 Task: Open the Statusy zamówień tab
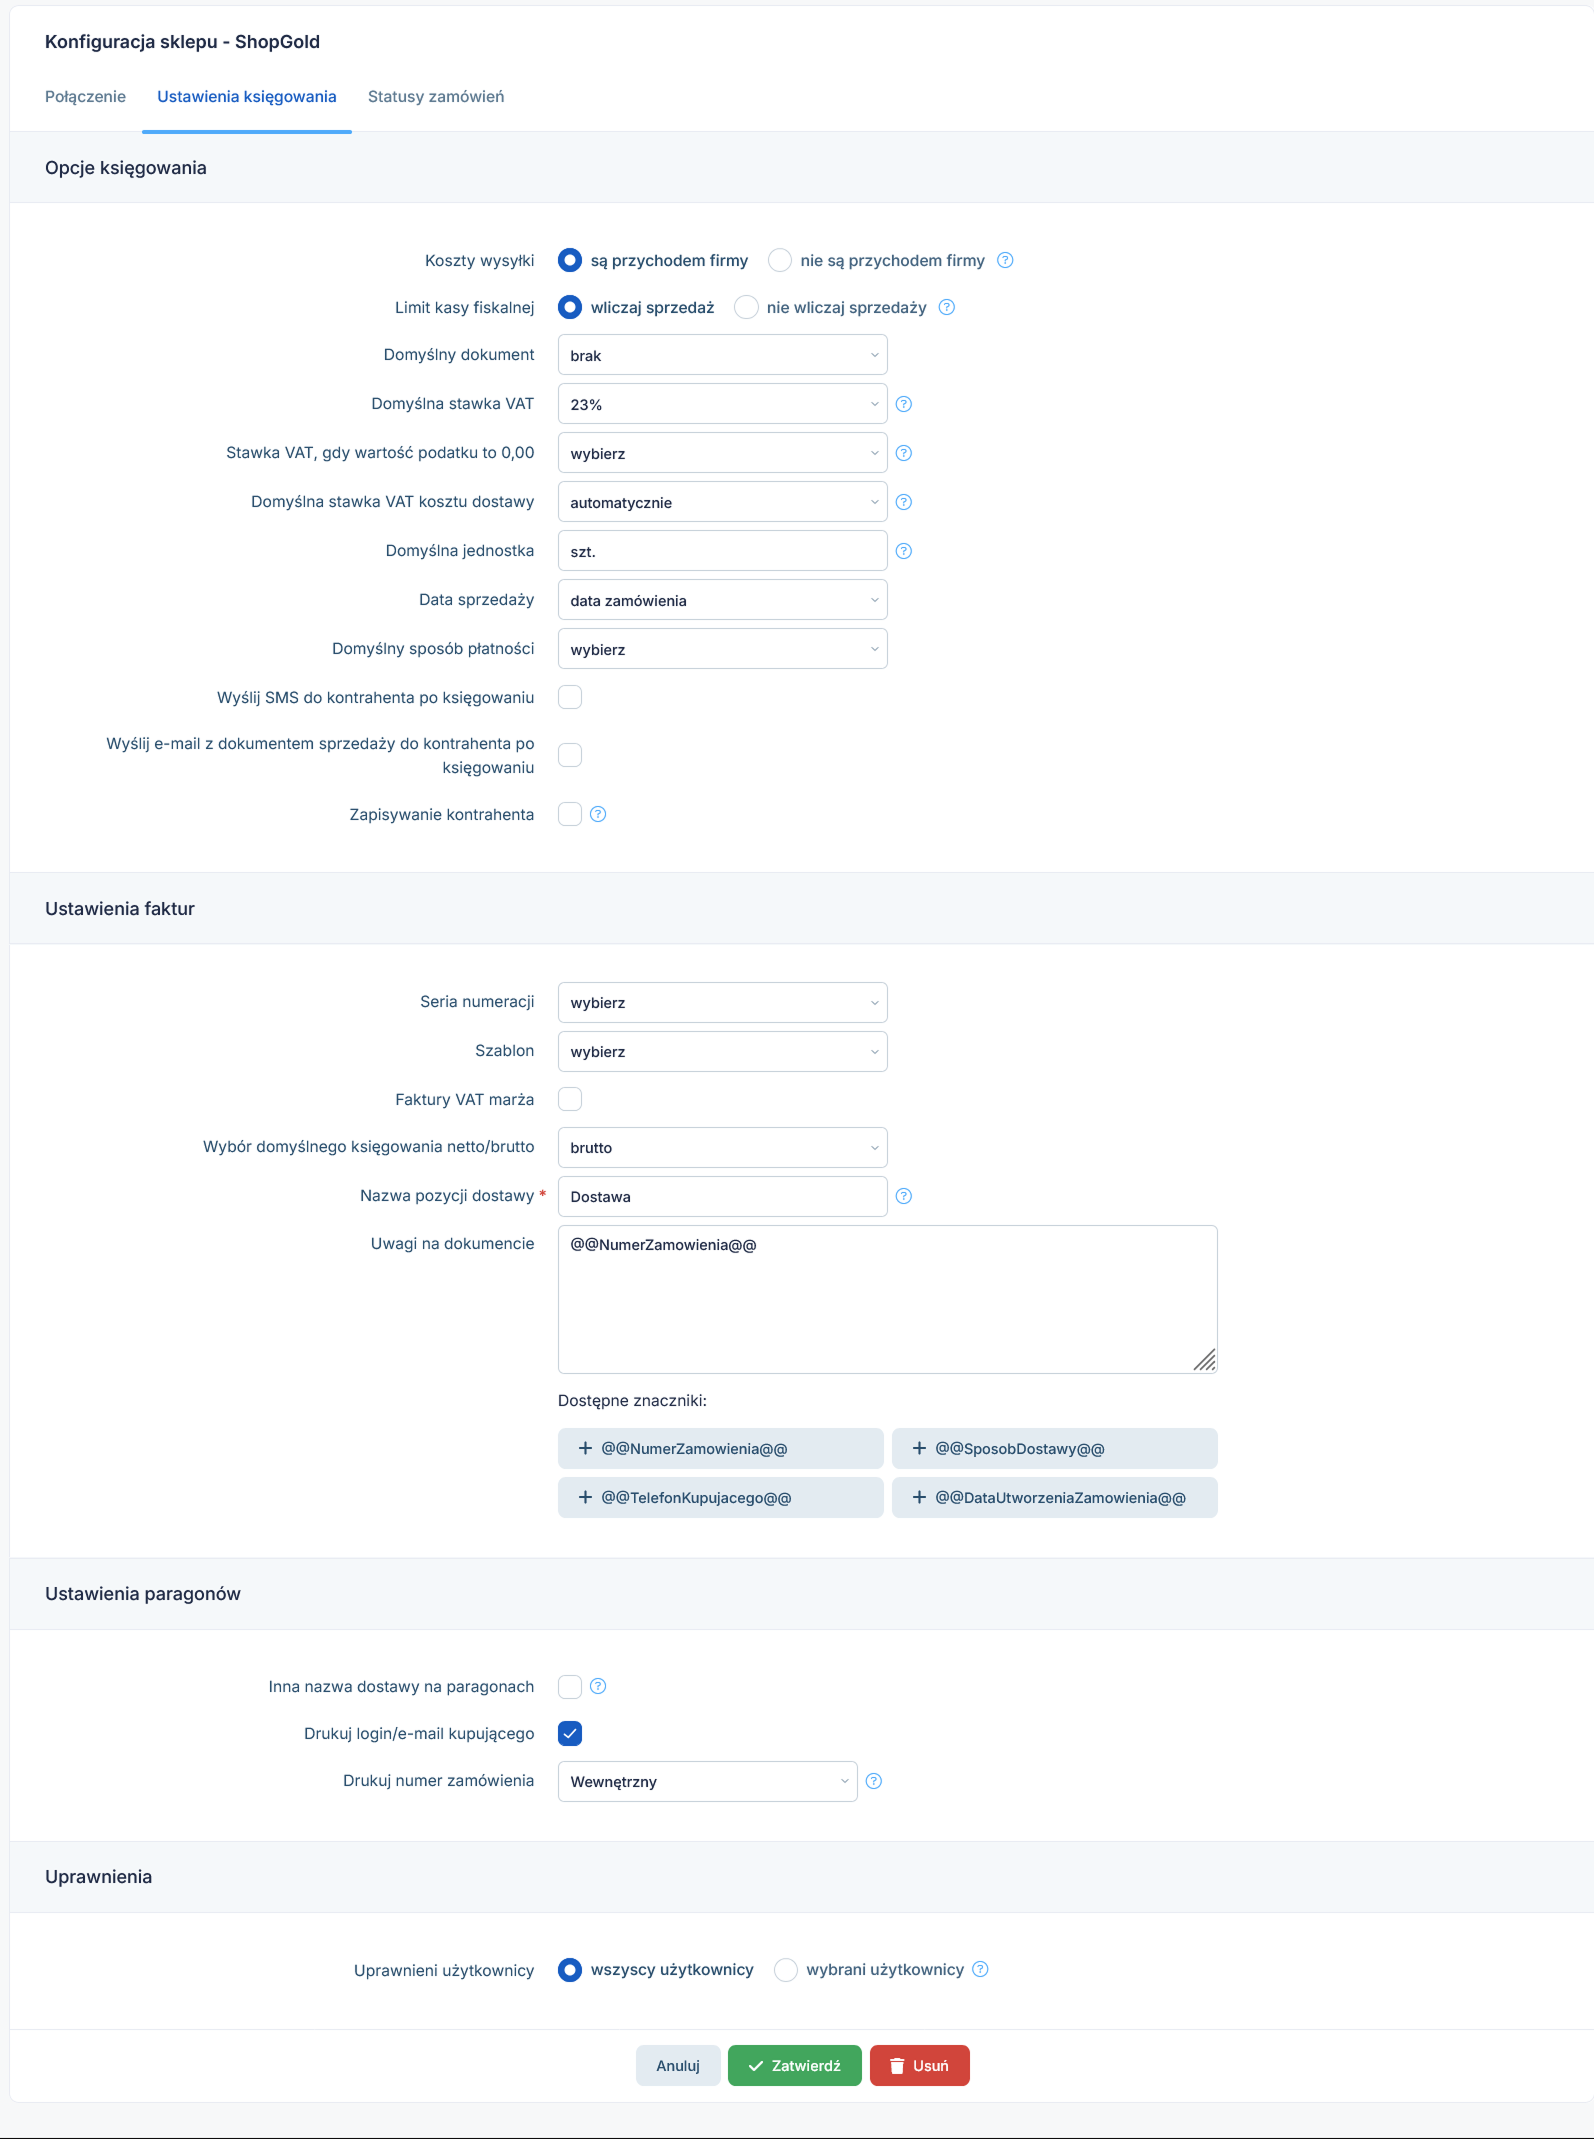436,96
